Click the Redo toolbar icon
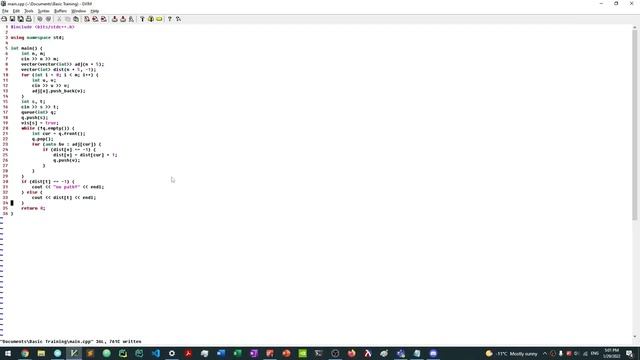640x360 pixels. pos(49,19)
